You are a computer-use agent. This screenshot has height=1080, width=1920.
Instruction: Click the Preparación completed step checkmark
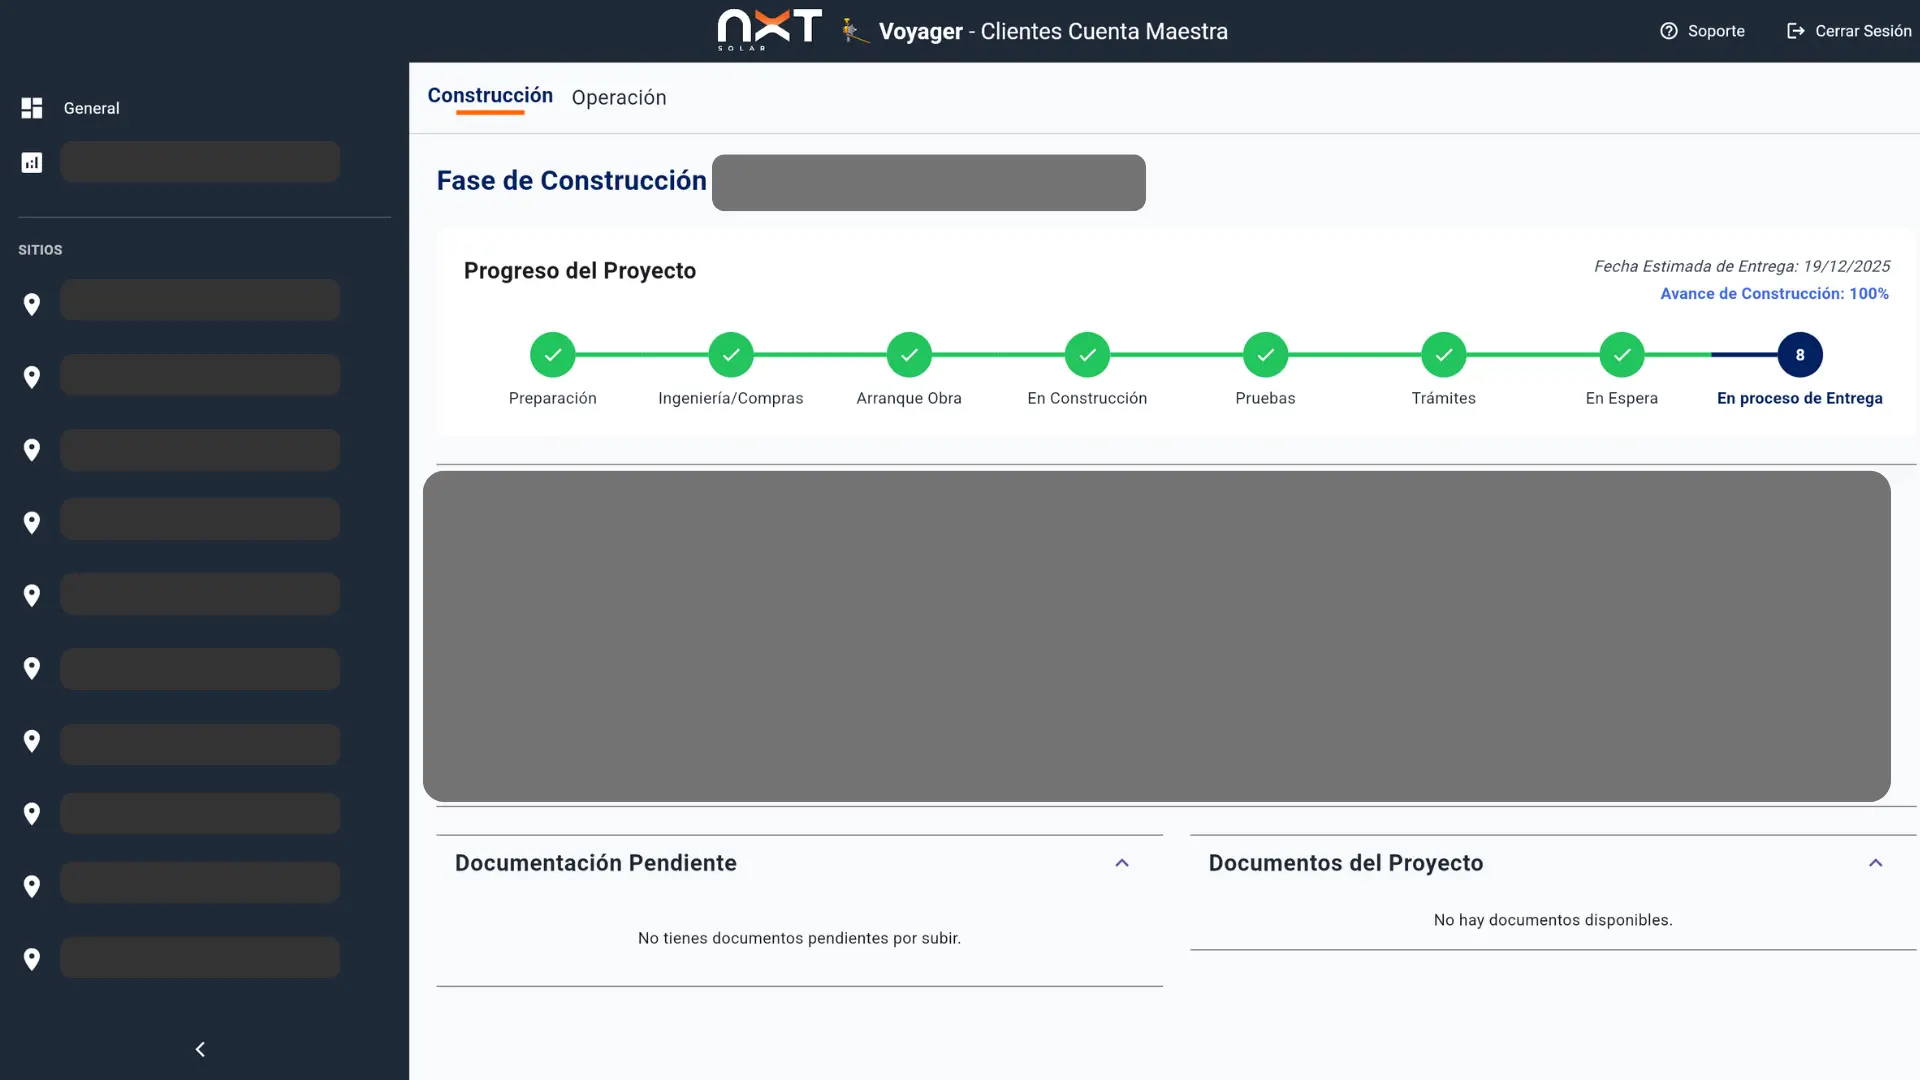pyautogui.click(x=553, y=355)
